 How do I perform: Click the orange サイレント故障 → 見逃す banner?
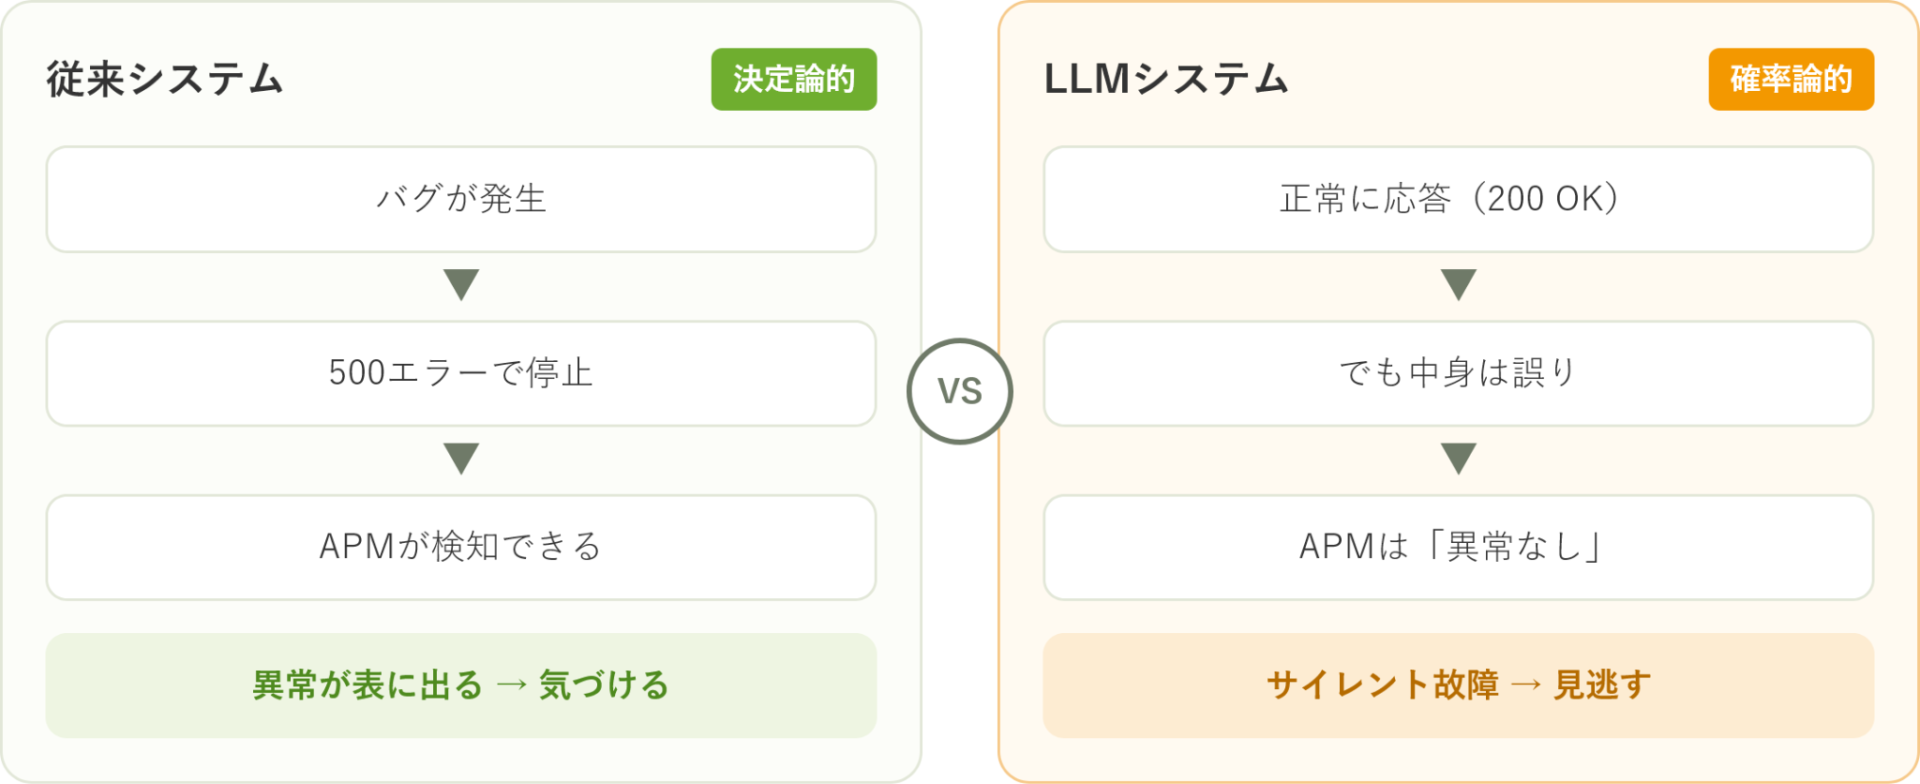coord(1458,685)
